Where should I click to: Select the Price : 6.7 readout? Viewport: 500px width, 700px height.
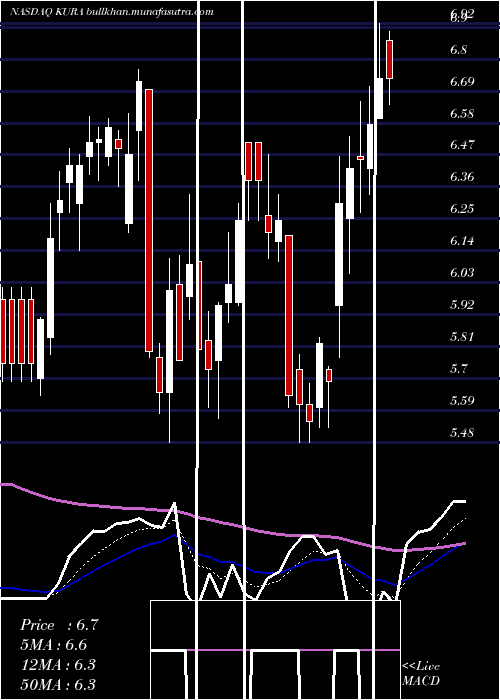[59, 625]
